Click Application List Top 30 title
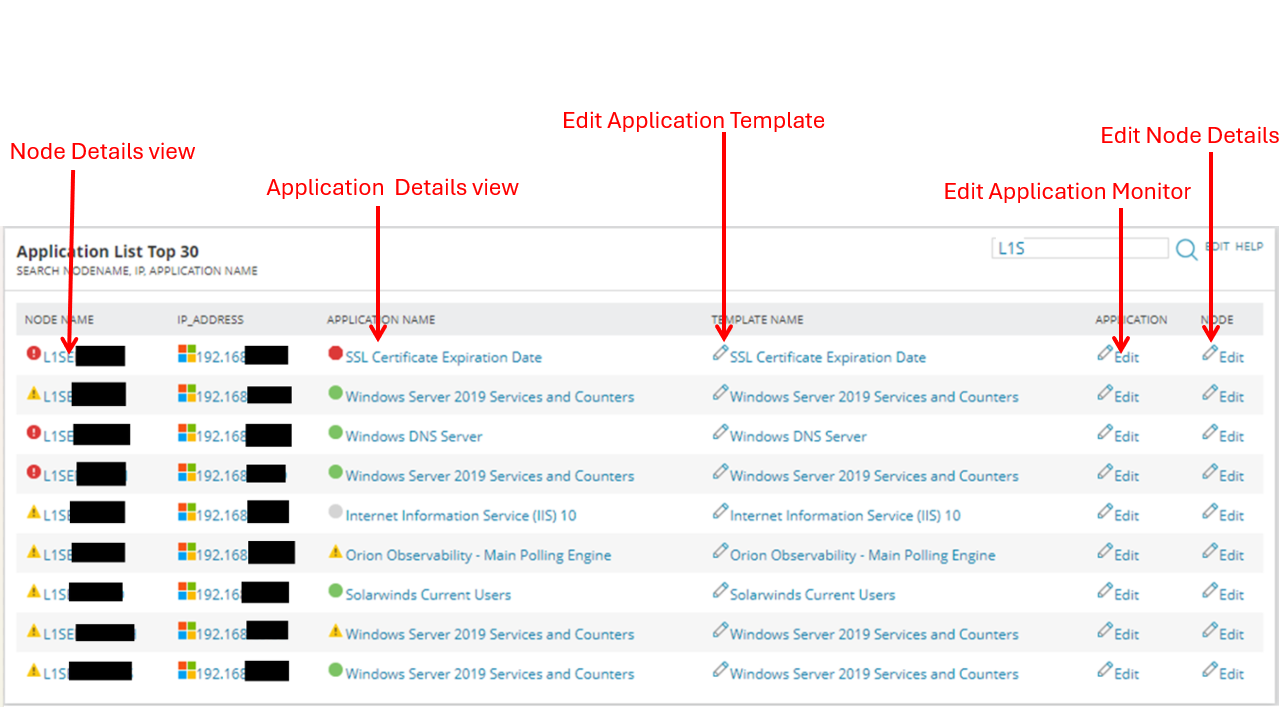The width and height of the screenshot is (1279, 716). point(107,252)
